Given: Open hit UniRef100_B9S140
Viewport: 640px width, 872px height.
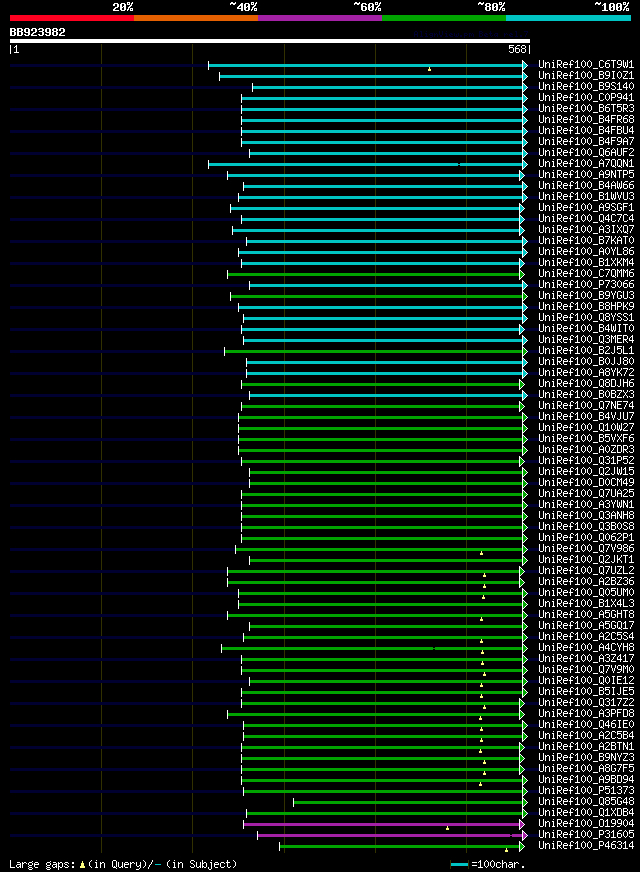Looking at the screenshot, I should 586,87.
